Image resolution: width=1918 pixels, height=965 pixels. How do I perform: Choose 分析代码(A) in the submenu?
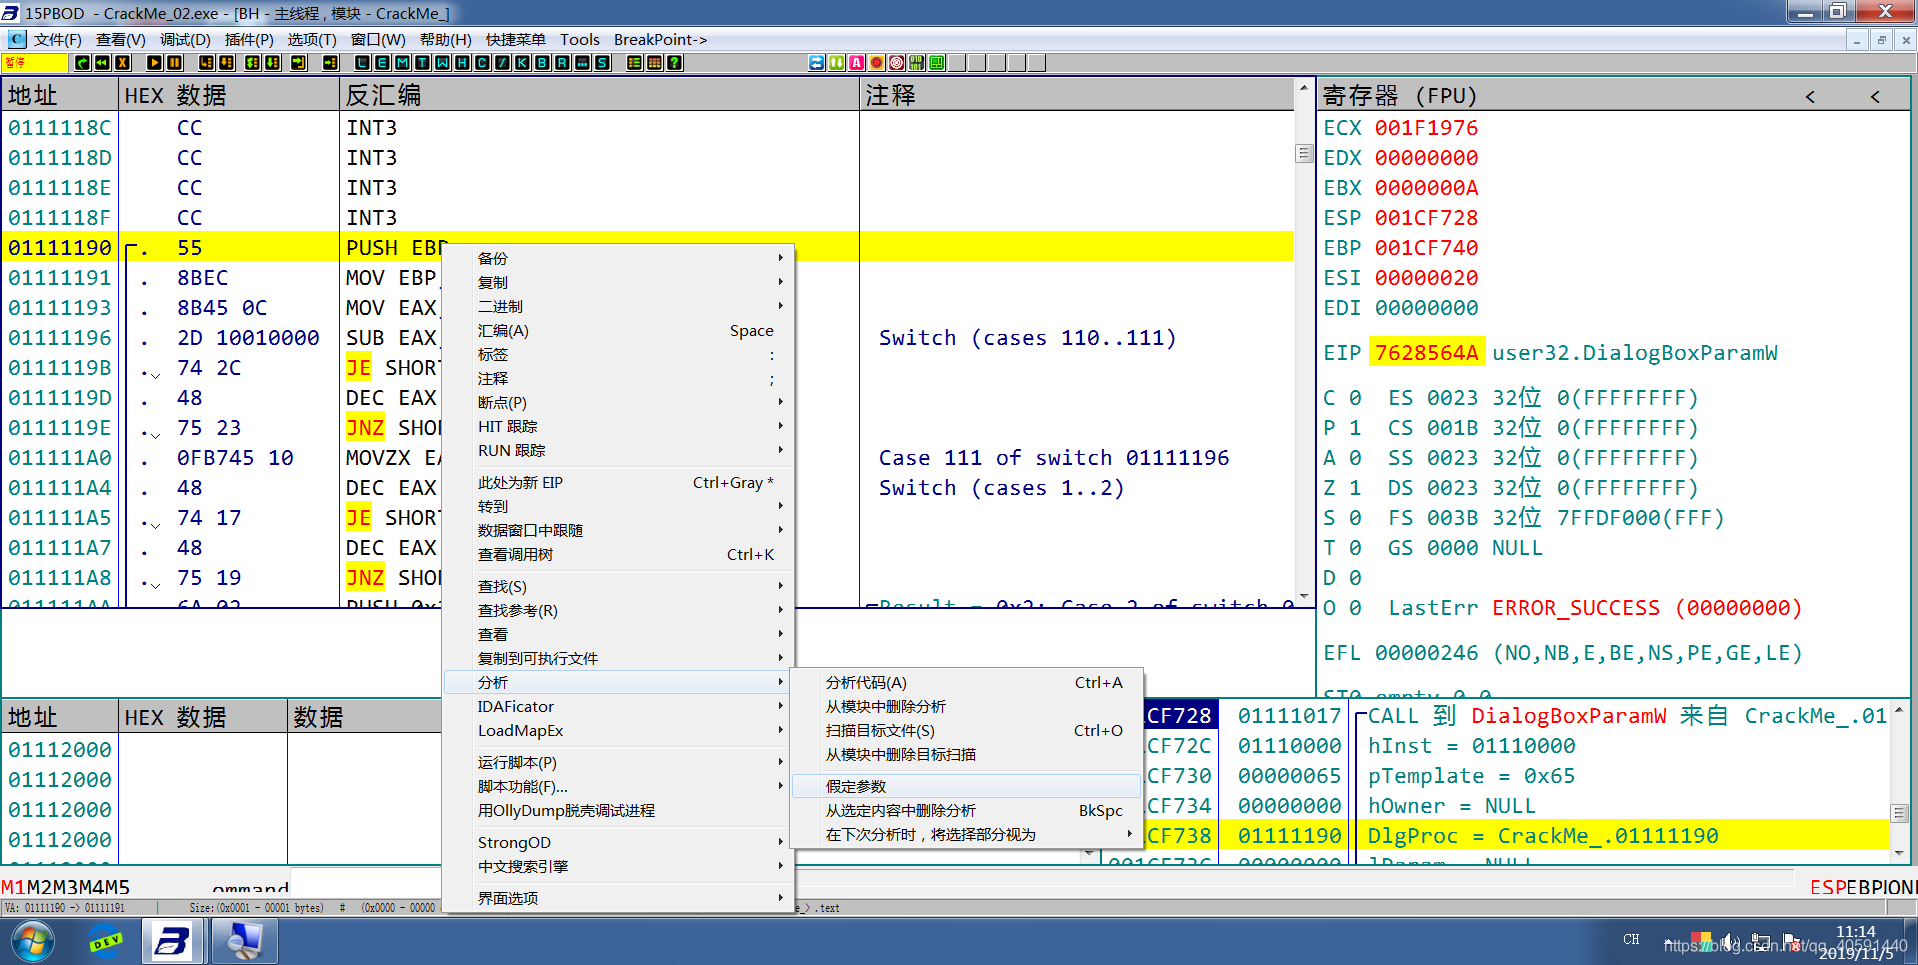tap(966, 682)
